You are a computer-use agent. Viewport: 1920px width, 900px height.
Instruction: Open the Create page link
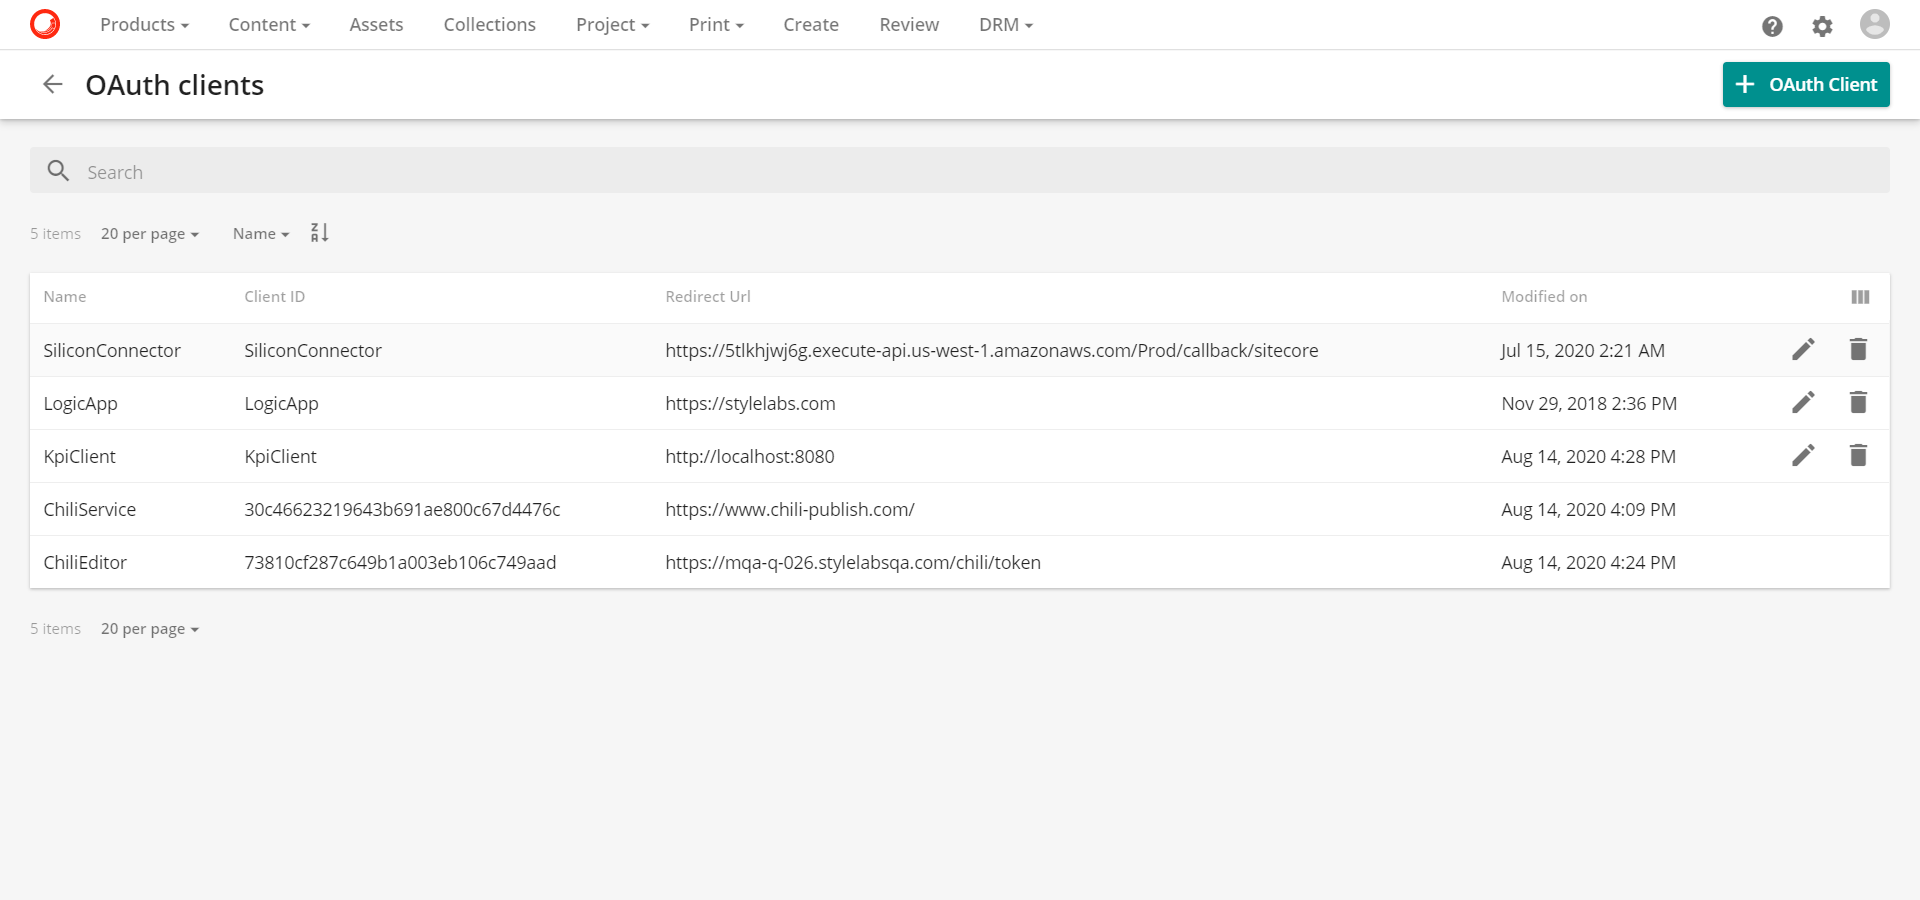(x=810, y=24)
